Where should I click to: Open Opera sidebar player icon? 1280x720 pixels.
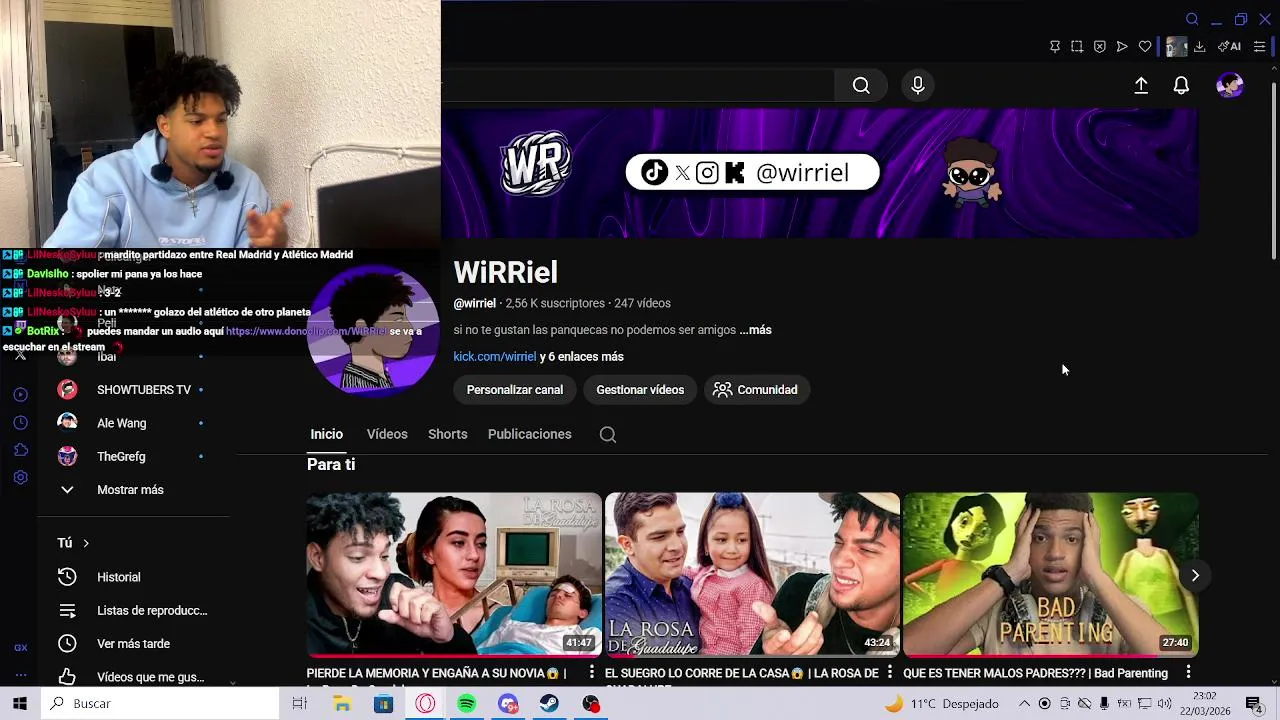tap(20, 395)
